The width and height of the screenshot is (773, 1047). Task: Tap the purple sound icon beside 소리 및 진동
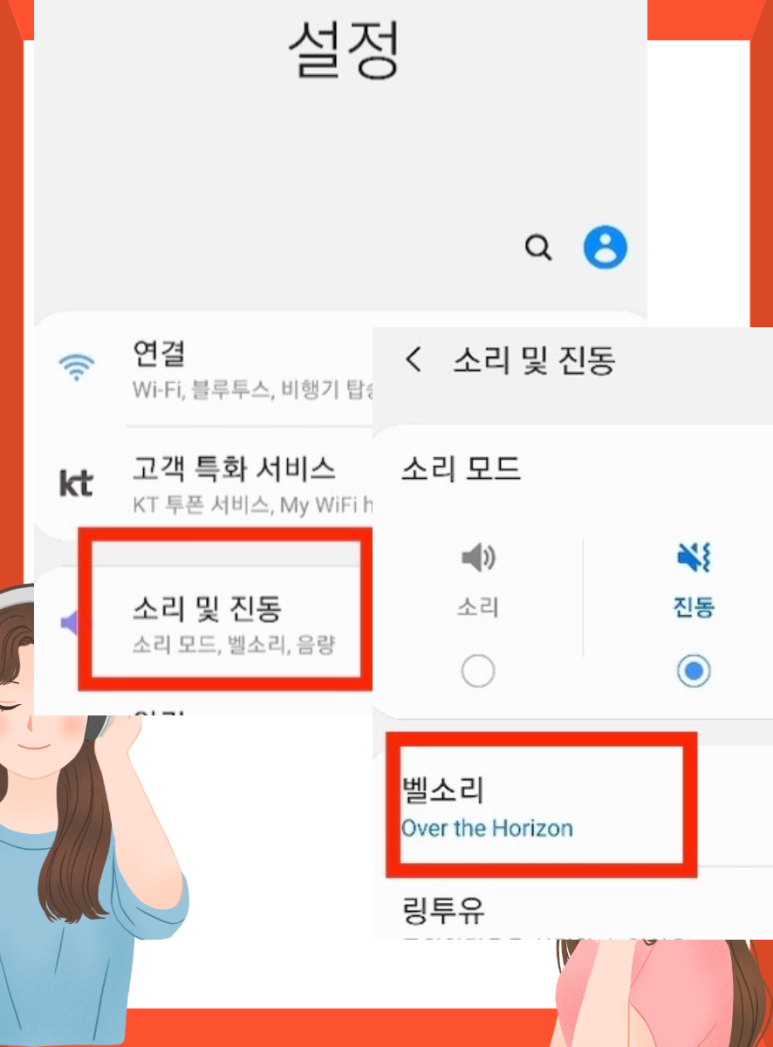[x=69, y=623]
